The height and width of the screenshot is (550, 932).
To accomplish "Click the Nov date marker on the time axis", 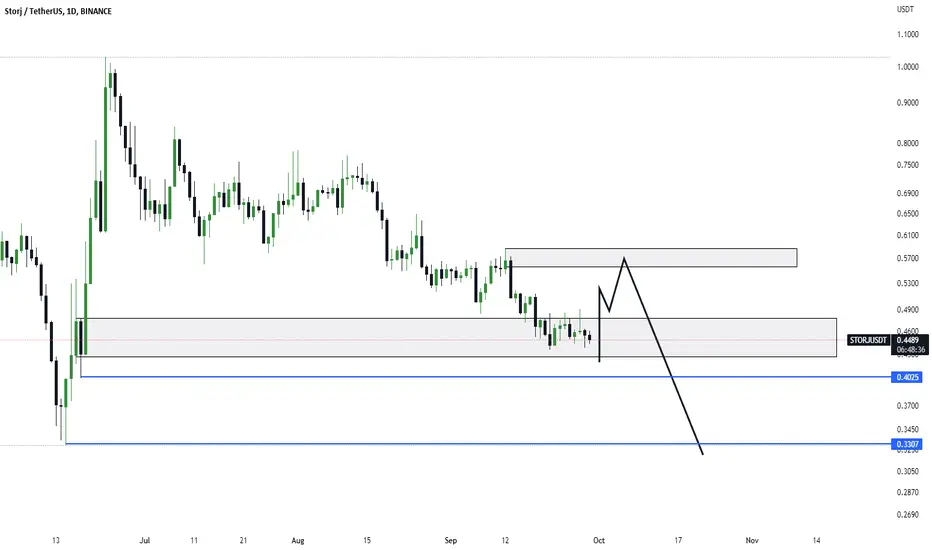I will tap(752, 540).
